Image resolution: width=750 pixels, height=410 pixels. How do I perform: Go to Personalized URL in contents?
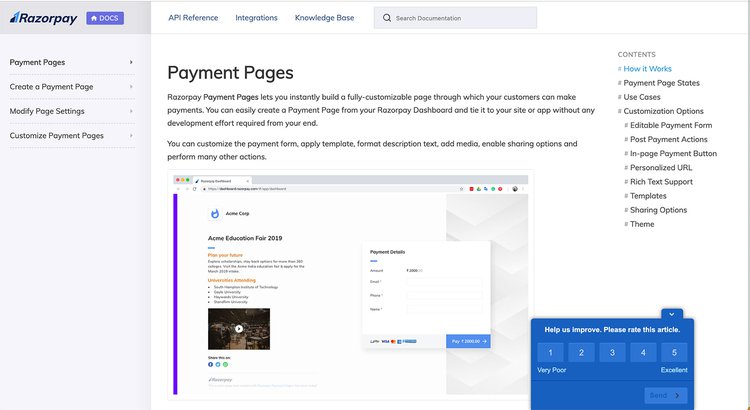(661, 167)
